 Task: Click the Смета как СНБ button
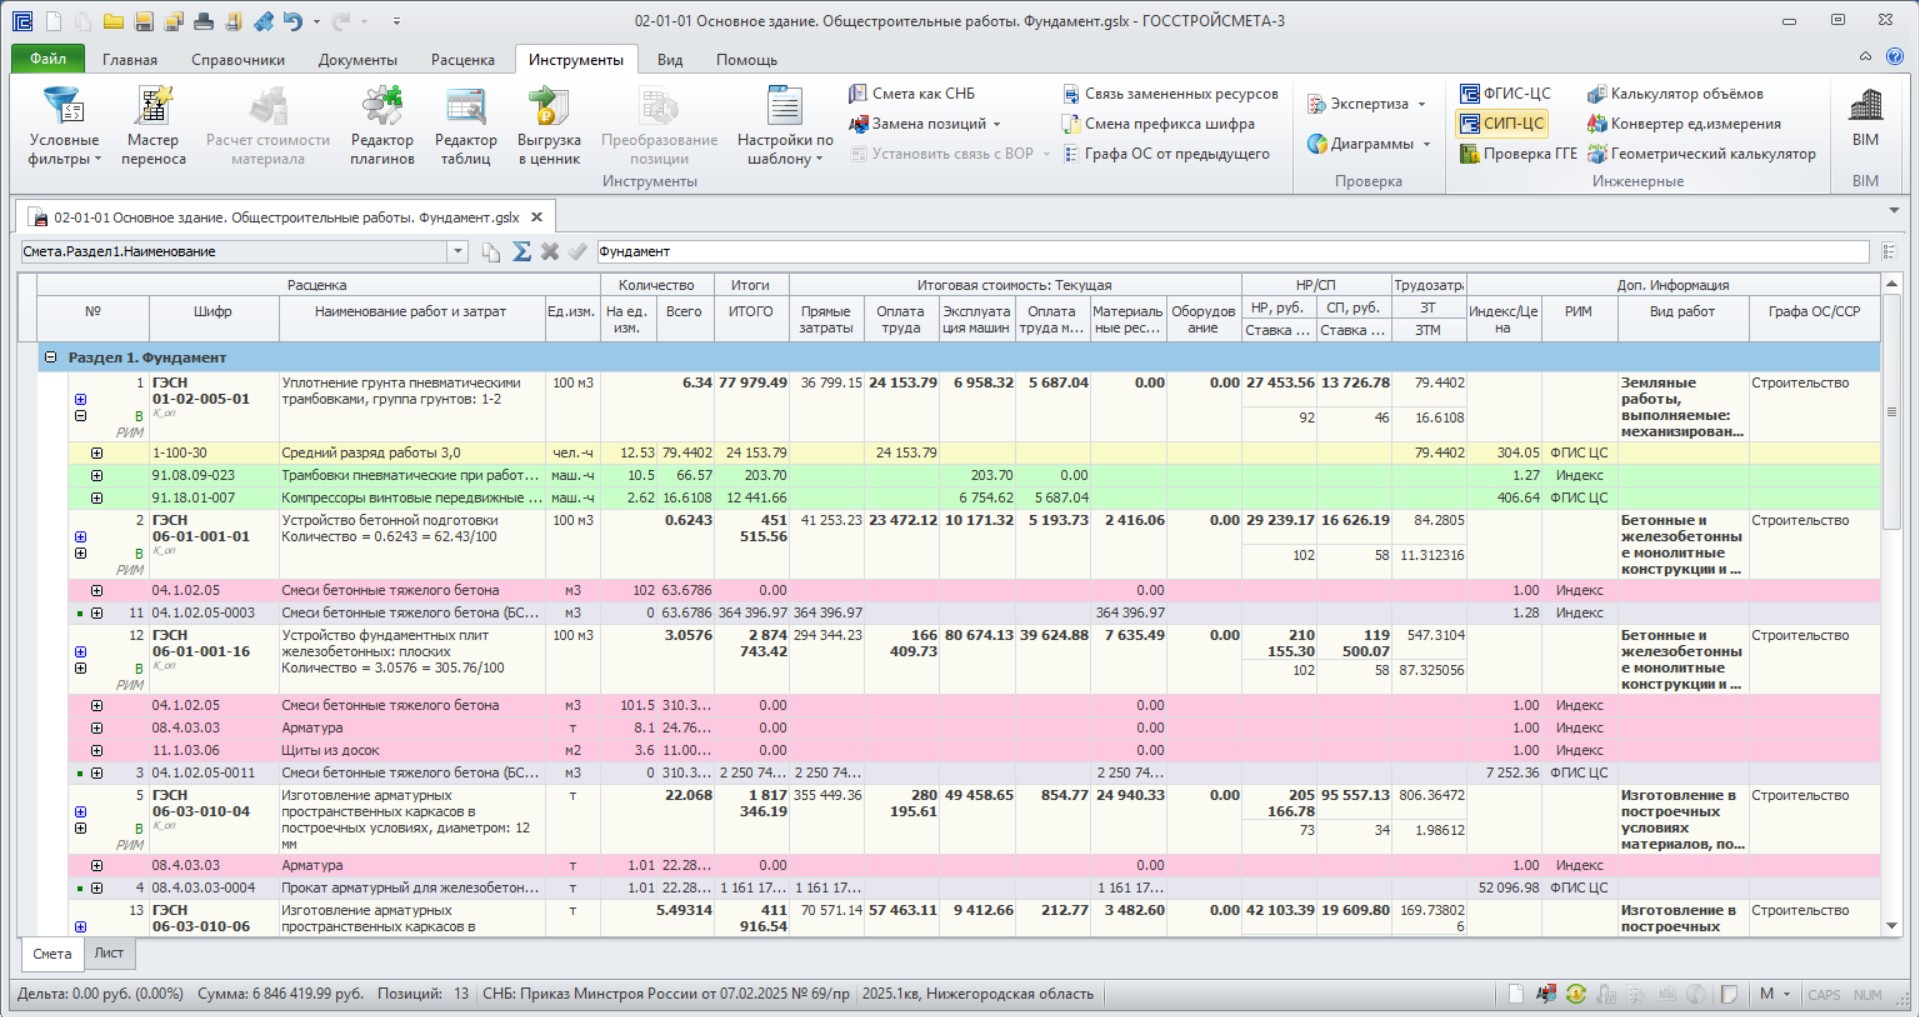911,94
